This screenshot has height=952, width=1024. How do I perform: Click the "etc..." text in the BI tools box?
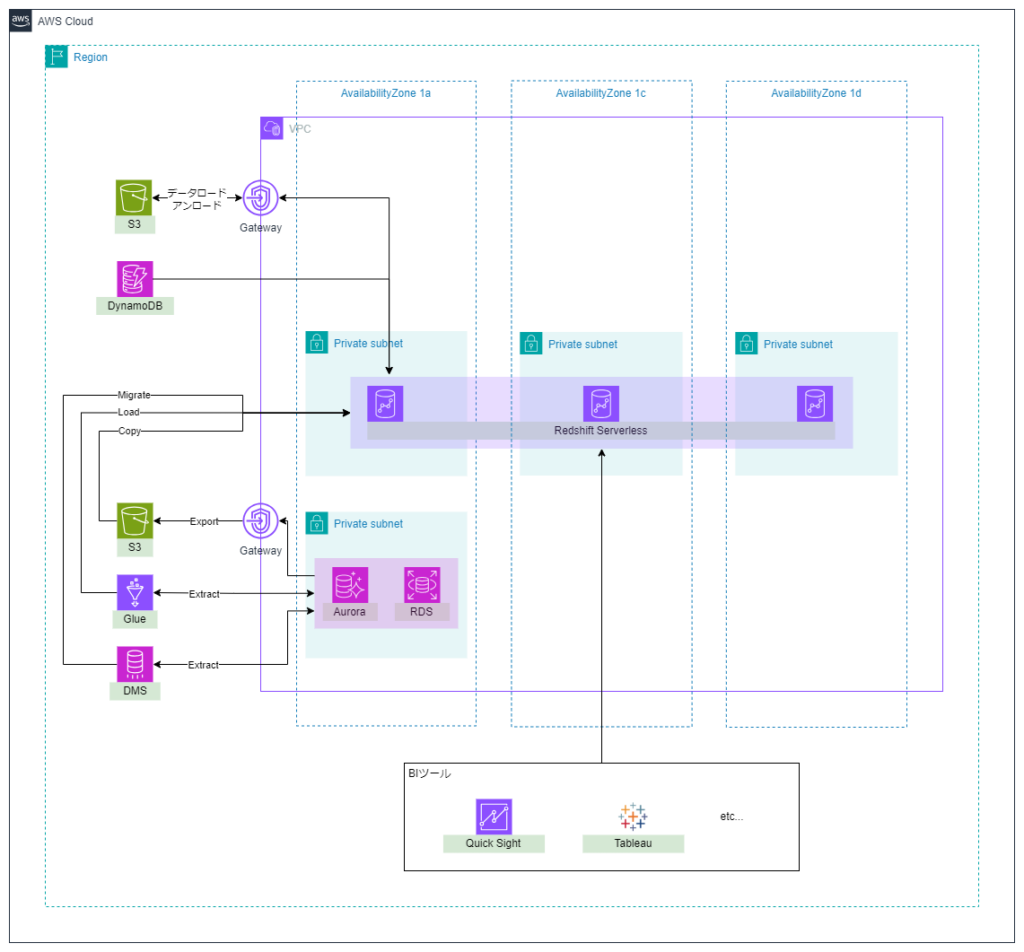(x=731, y=816)
